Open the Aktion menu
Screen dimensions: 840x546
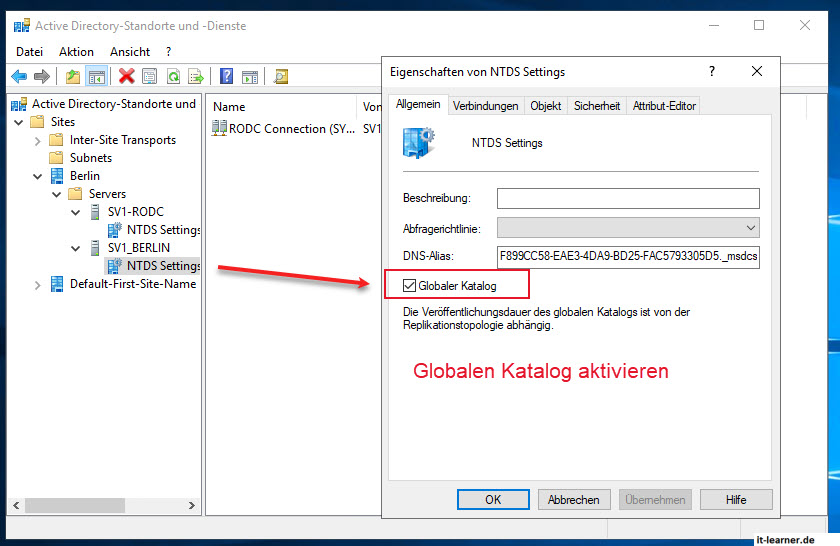click(x=76, y=52)
